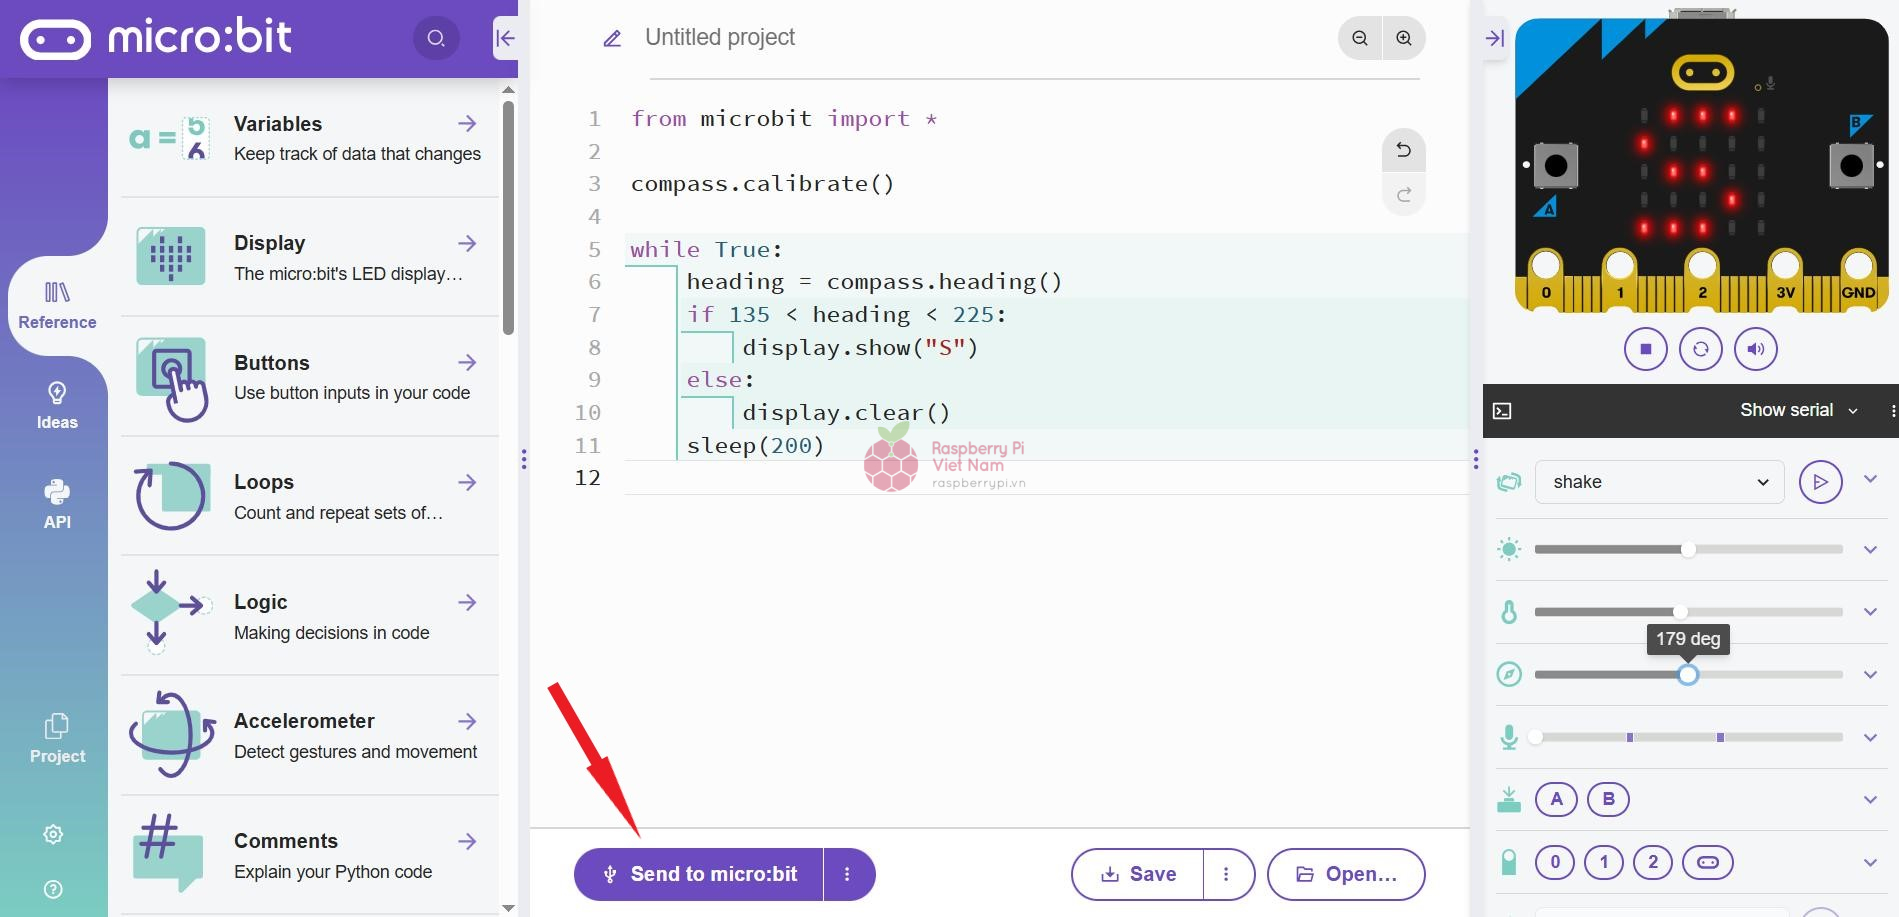
Task: Mute the simulator sound
Action: (1755, 349)
